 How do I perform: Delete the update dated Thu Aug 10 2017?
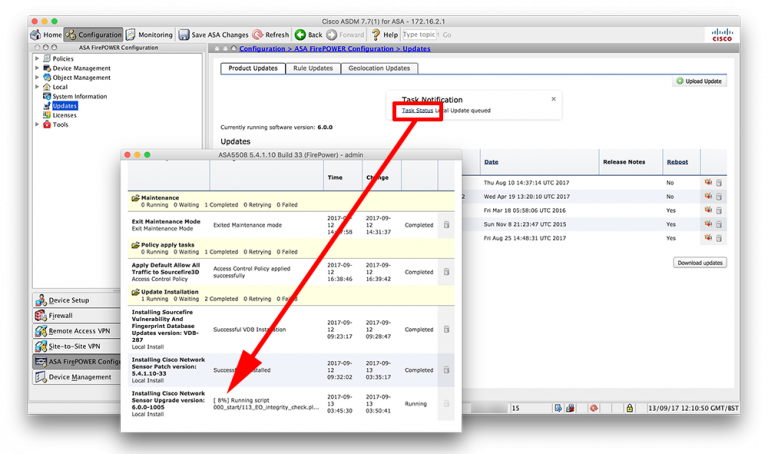click(719, 183)
